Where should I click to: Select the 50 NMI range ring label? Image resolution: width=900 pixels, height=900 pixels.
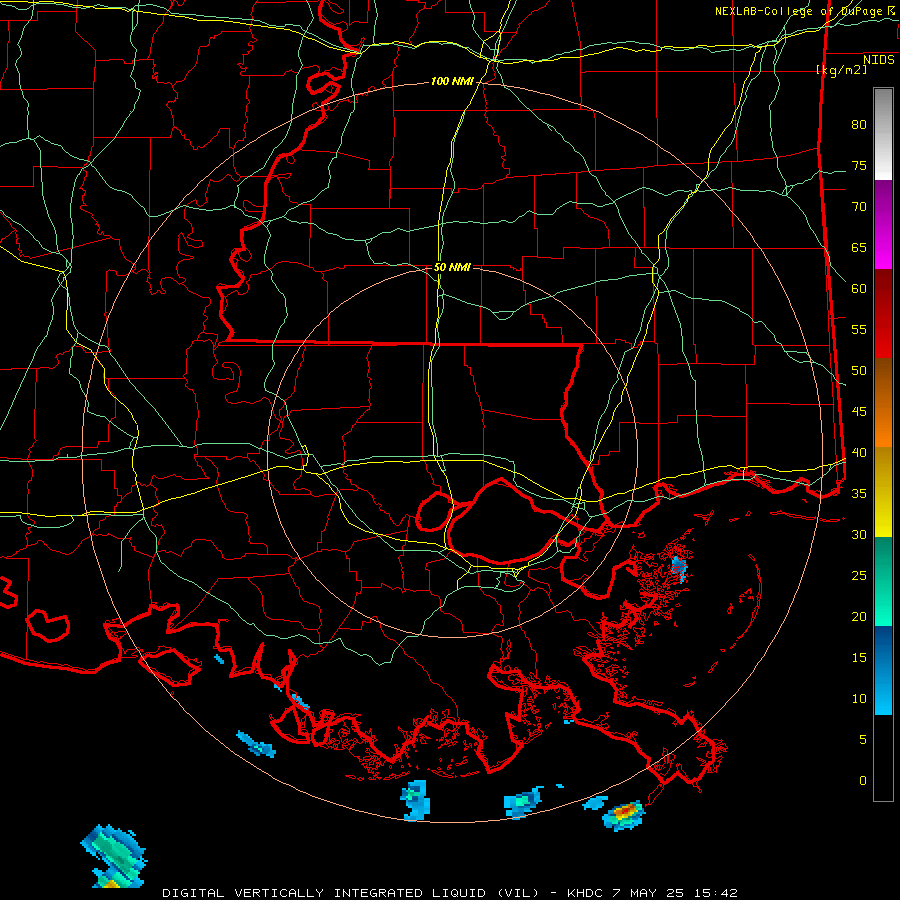pyautogui.click(x=452, y=267)
